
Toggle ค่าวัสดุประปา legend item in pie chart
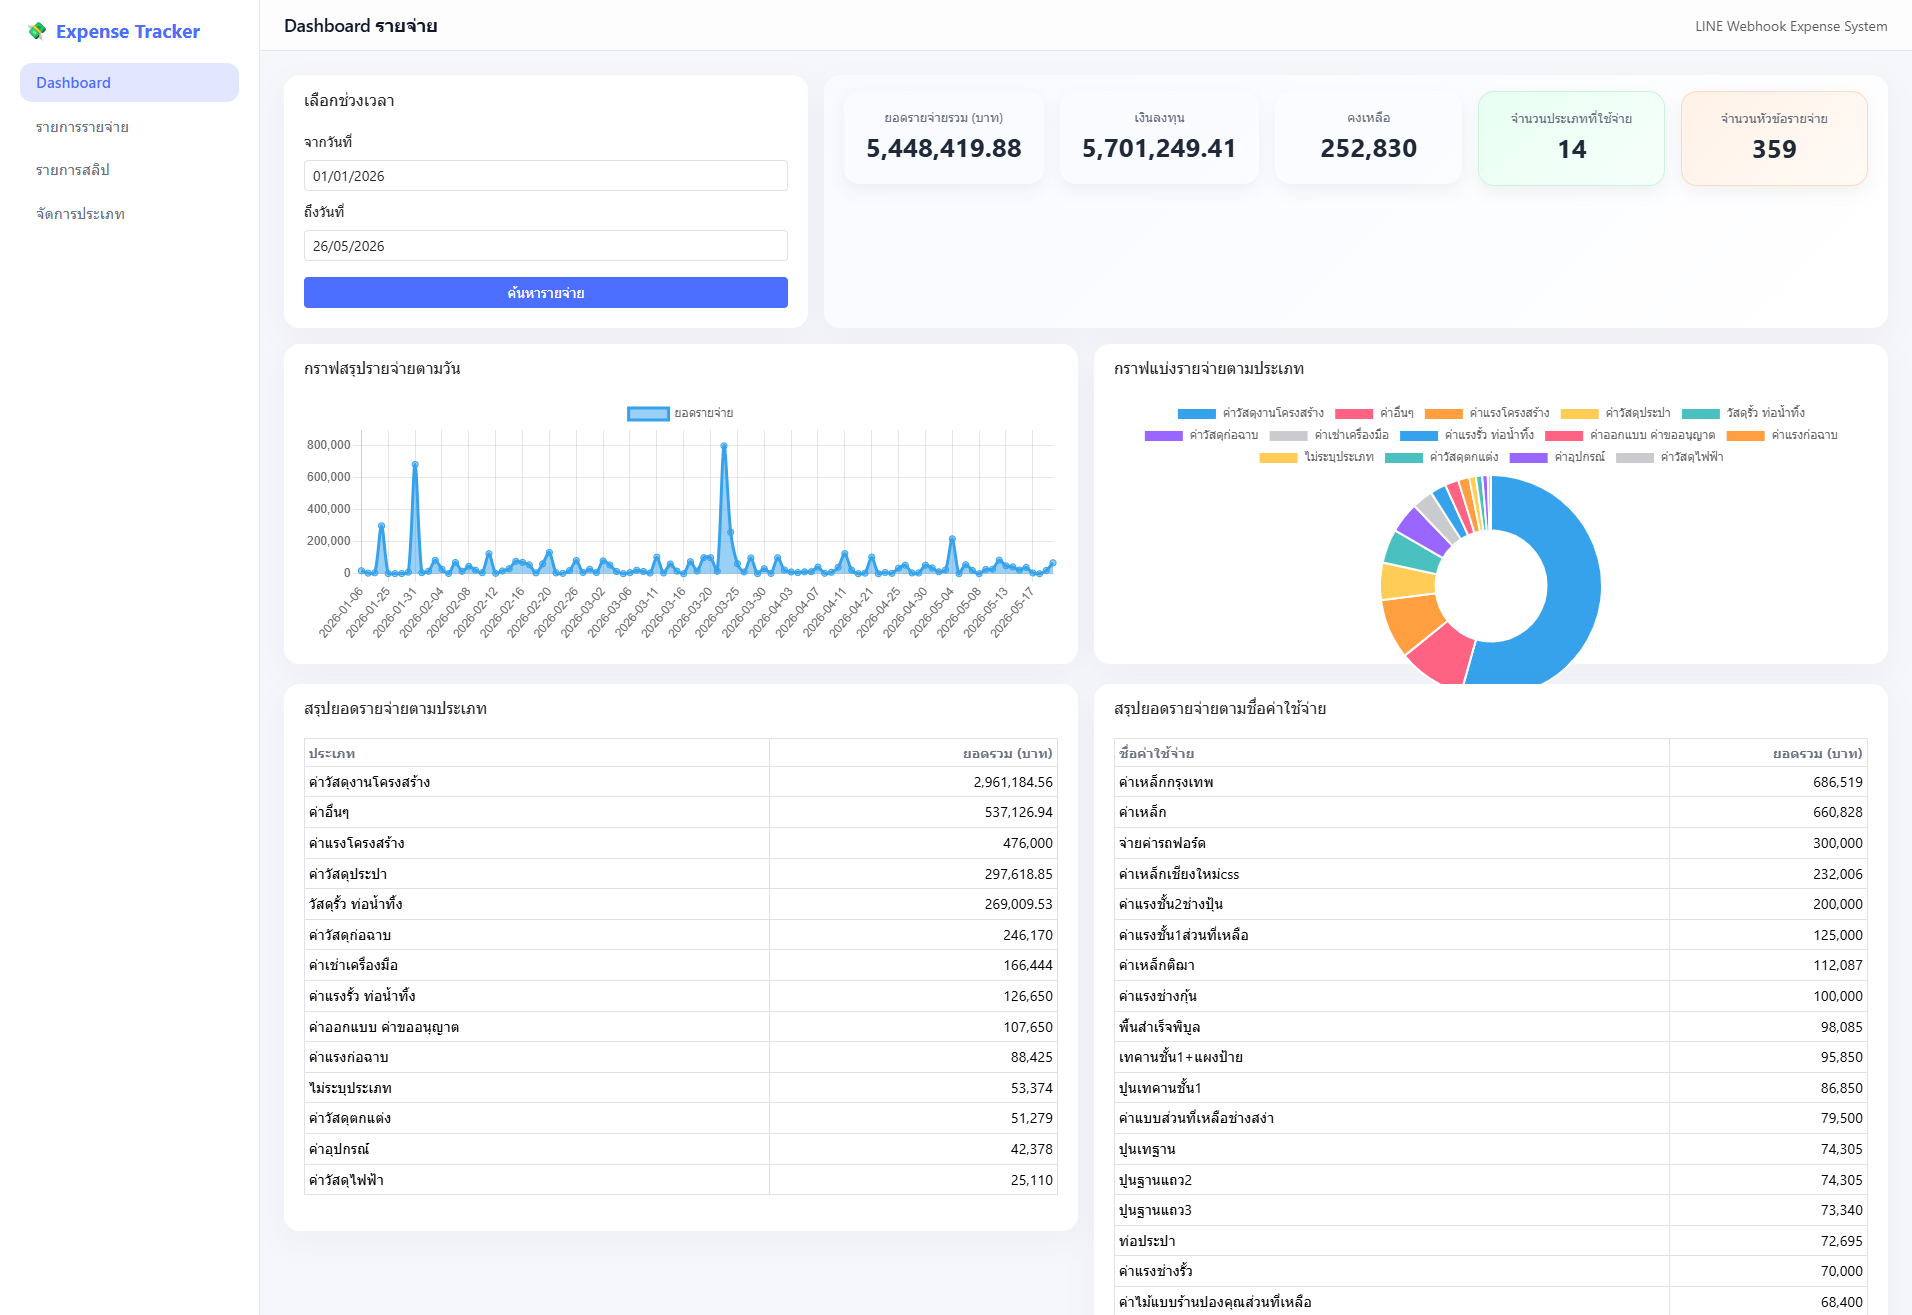[1615, 413]
